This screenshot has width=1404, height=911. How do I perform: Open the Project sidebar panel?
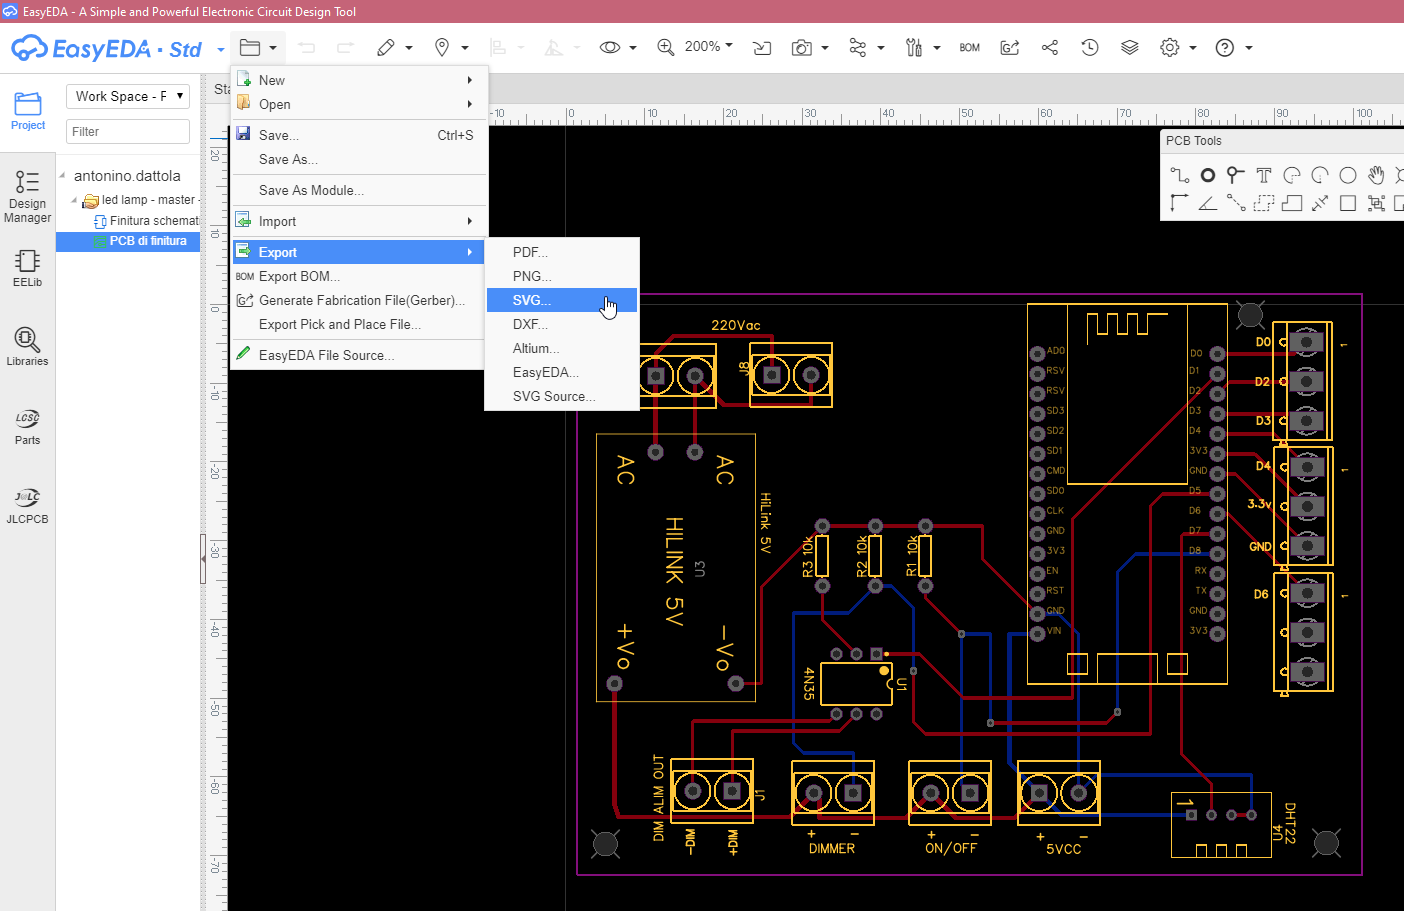click(28, 110)
